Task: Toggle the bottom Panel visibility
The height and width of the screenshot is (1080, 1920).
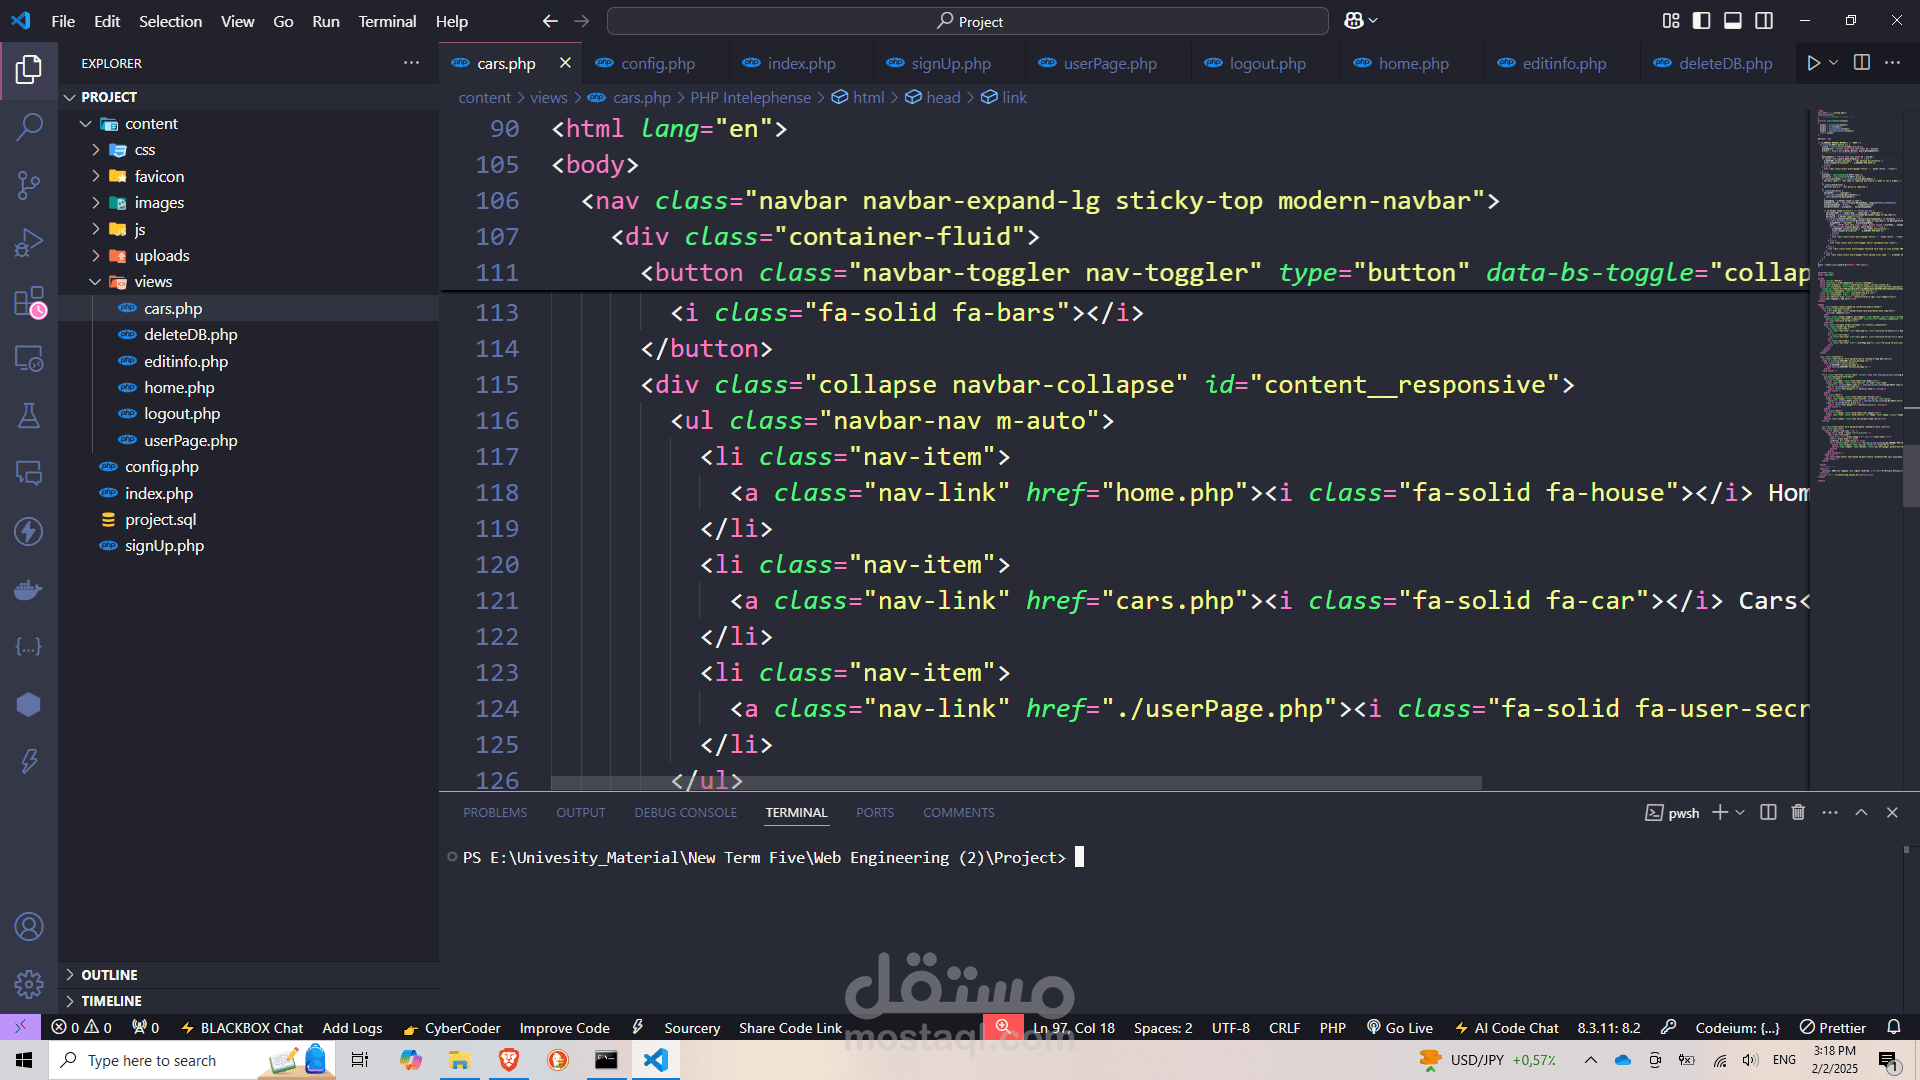Action: (1733, 21)
